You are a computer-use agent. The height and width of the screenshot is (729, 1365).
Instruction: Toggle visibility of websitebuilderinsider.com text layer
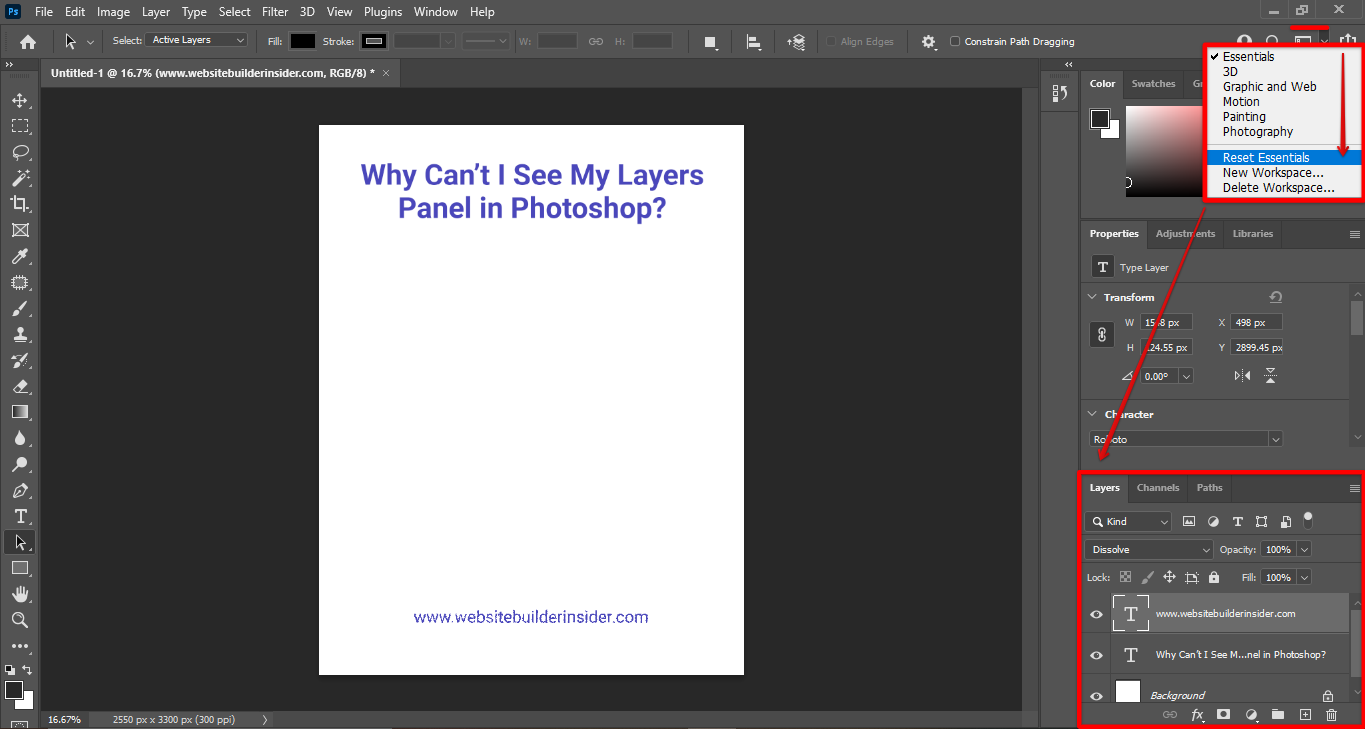[x=1096, y=614]
